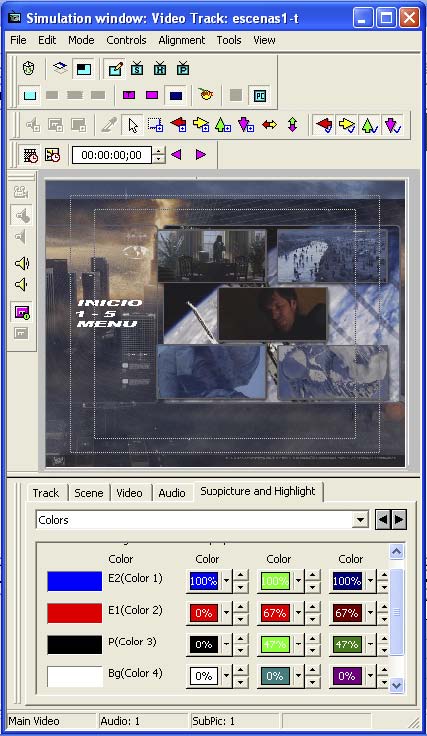Click the second clock grid timecode icon

[52, 155]
